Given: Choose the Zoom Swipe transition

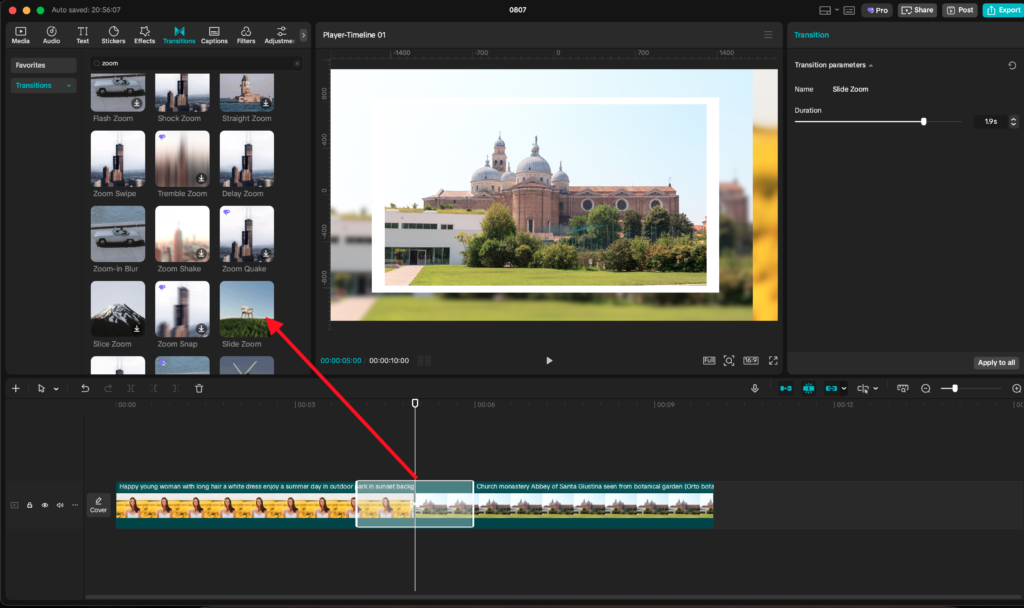Looking at the screenshot, I should 118,159.
